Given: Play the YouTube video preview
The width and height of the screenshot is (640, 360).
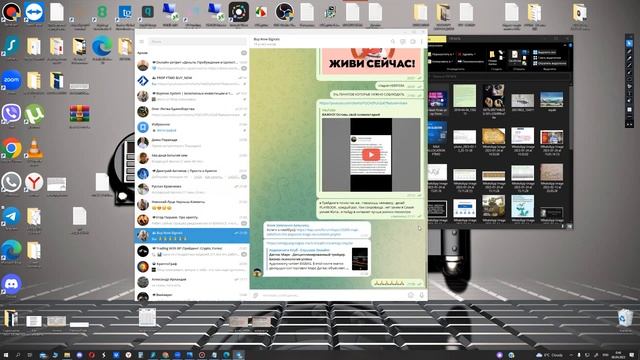Looking at the screenshot, I should (371, 155).
